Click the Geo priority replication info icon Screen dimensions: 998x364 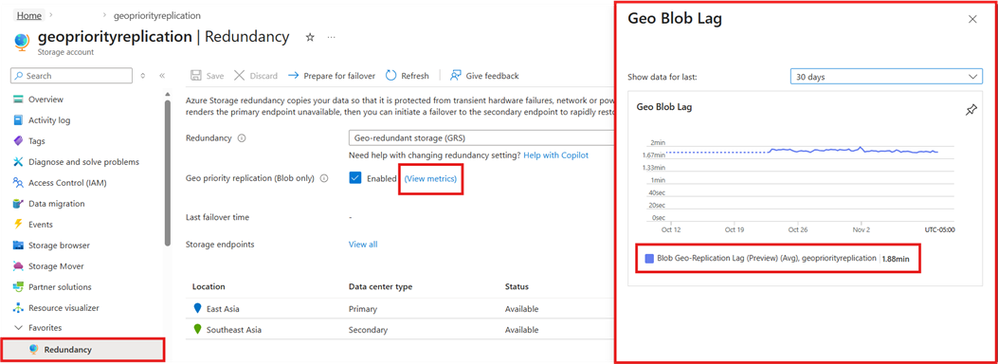[324, 179]
